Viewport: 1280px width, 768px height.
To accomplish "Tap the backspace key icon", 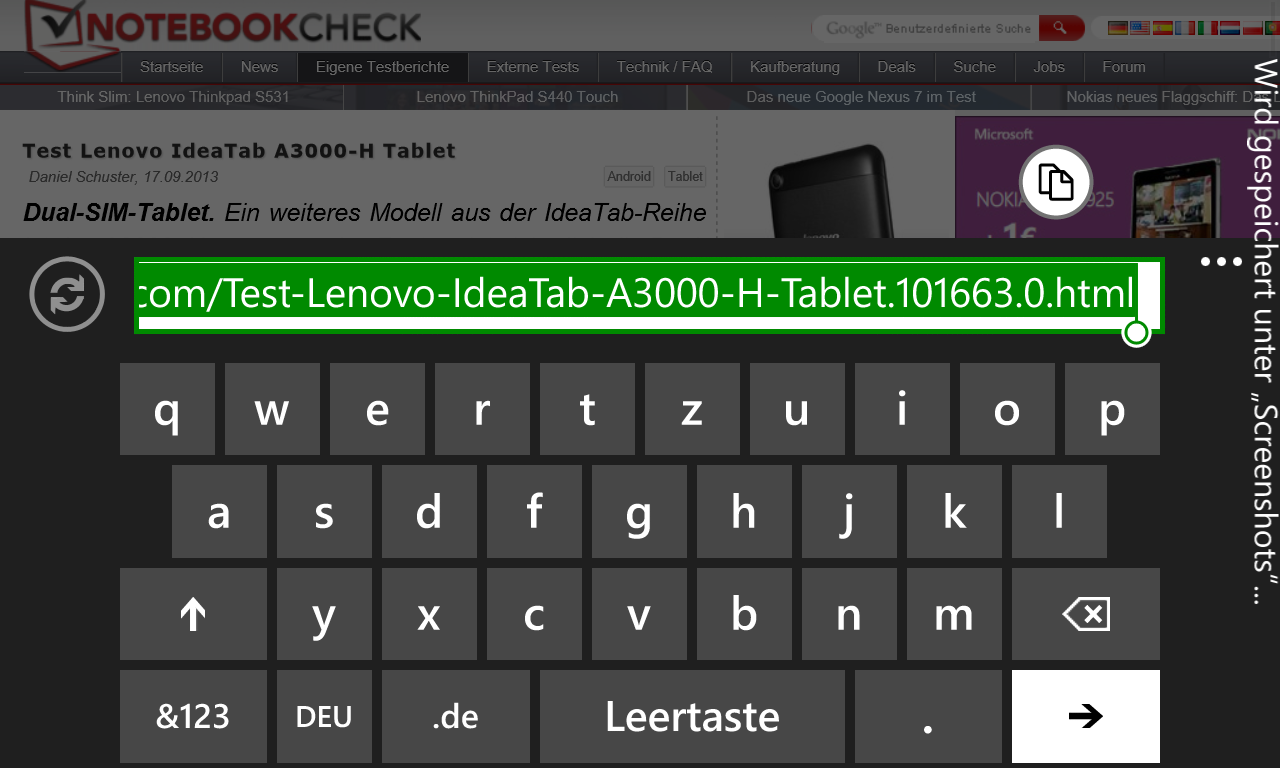I will click(x=1086, y=614).
